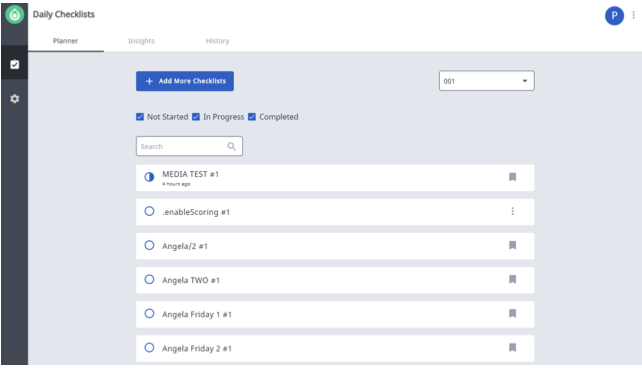This screenshot has width=642, height=369.
Task: Open the Angela Friday 1 #1 checklist
Action: point(335,314)
